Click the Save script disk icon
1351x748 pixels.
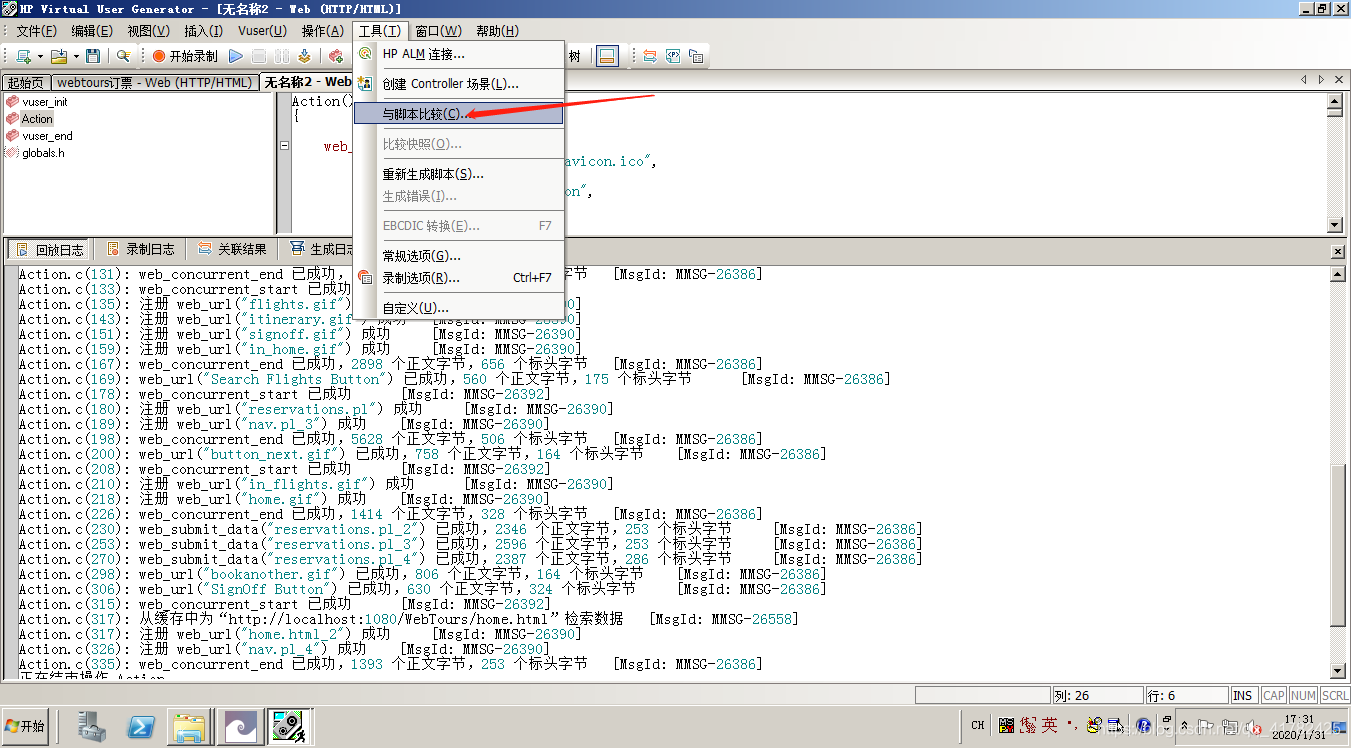tap(93, 56)
